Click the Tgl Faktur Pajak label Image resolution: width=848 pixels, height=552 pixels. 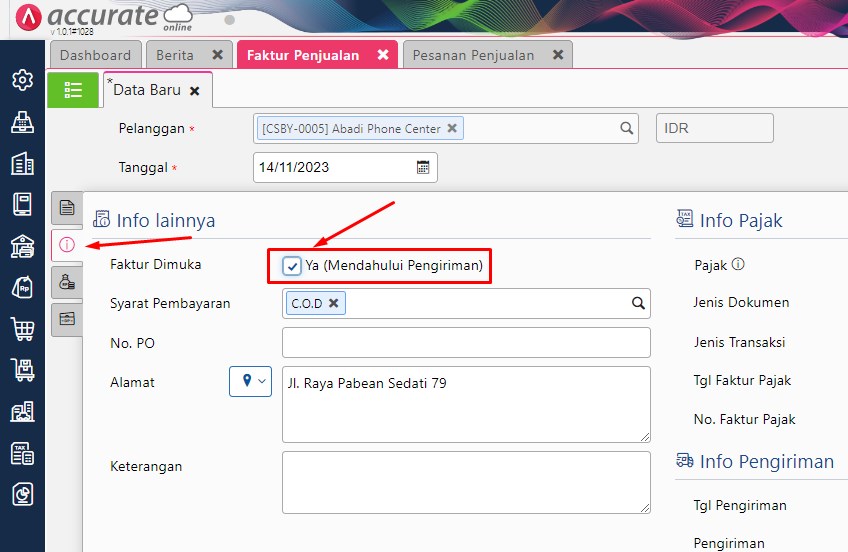tap(742, 381)
